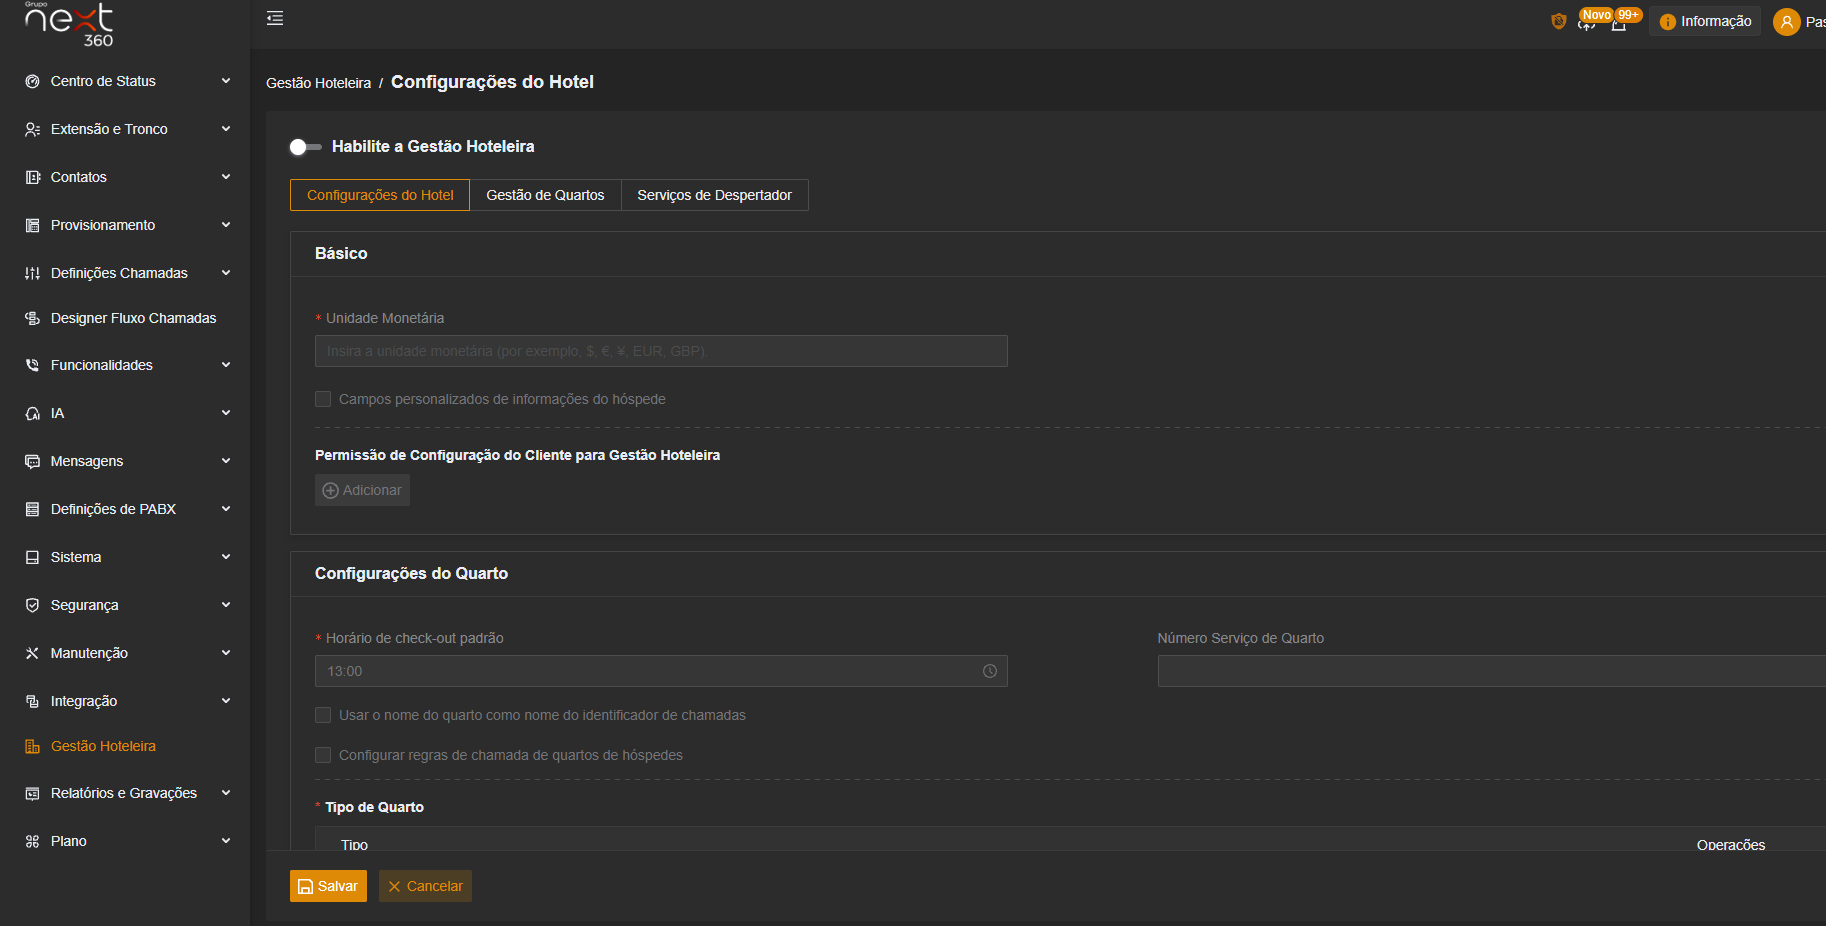Click the Salvar button
Image resolution: width=1826 pixels, height=926 pixels.
coord(328,886)
